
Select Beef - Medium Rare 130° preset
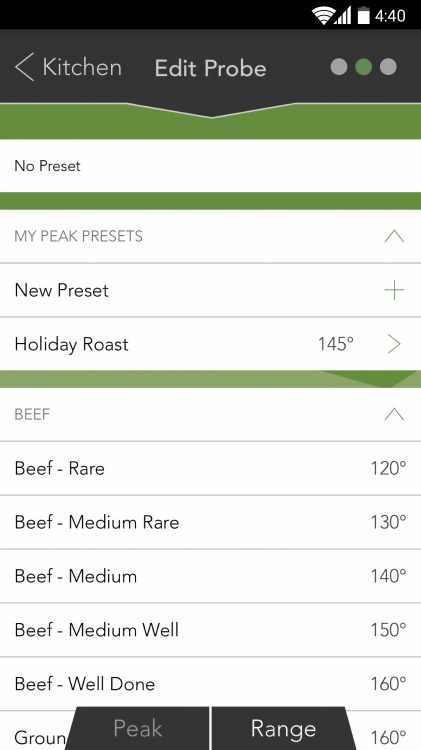tap(210, 522)
